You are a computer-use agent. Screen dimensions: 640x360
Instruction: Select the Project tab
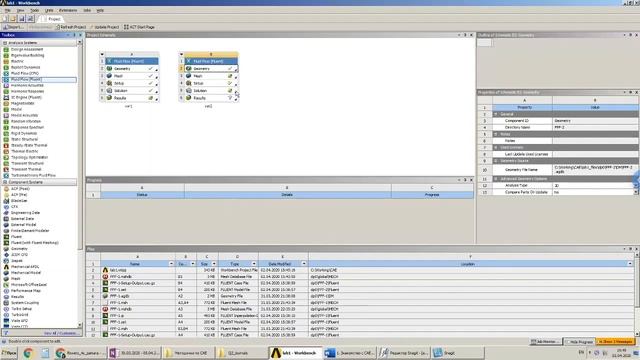[x=50, y=19]
